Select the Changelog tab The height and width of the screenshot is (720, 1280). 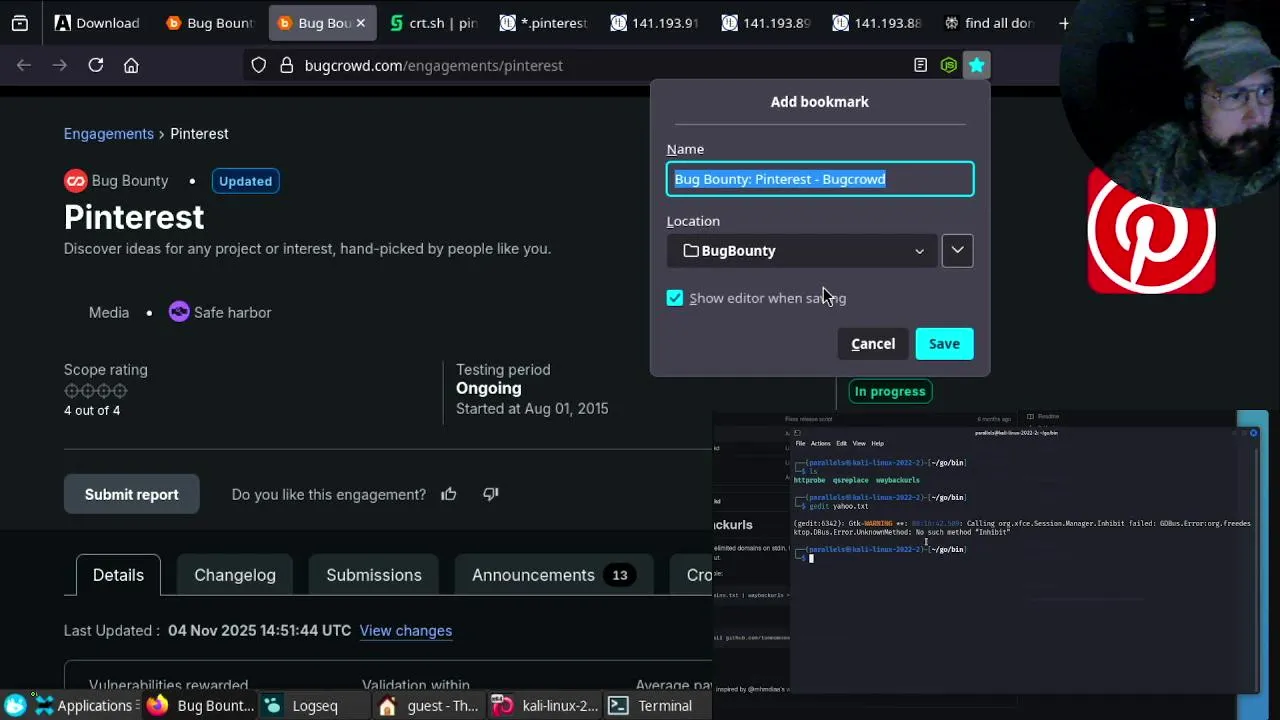pyautogui.click(x=235, y=575)
